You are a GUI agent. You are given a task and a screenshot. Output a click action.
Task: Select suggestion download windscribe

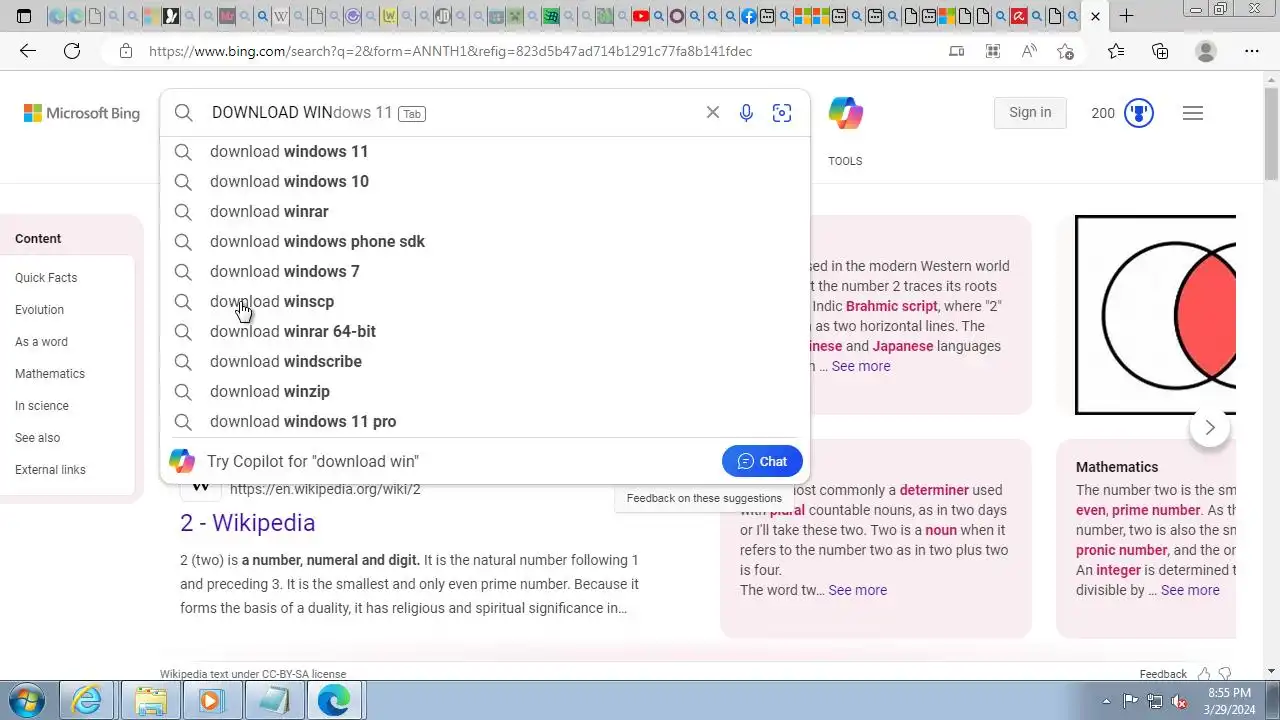[485, 361]
